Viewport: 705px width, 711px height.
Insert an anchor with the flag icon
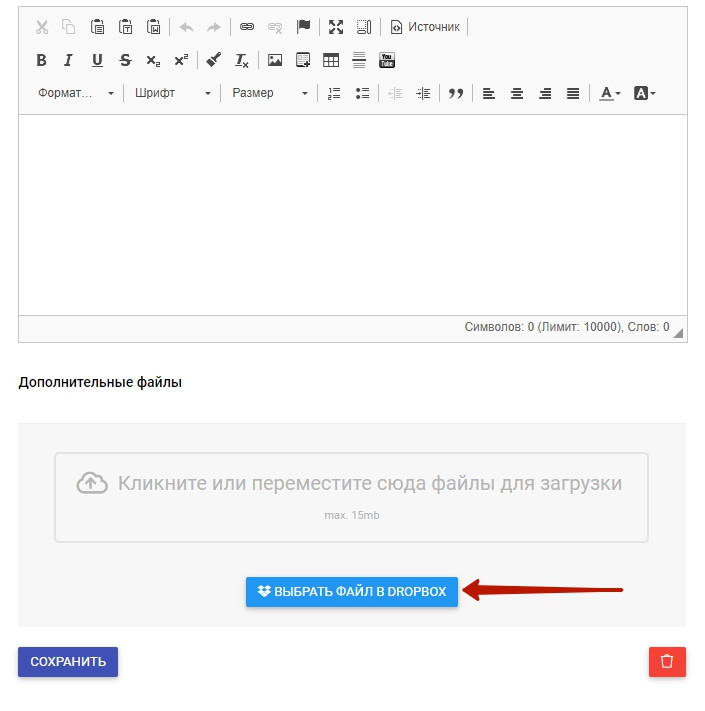coord(303,27)
